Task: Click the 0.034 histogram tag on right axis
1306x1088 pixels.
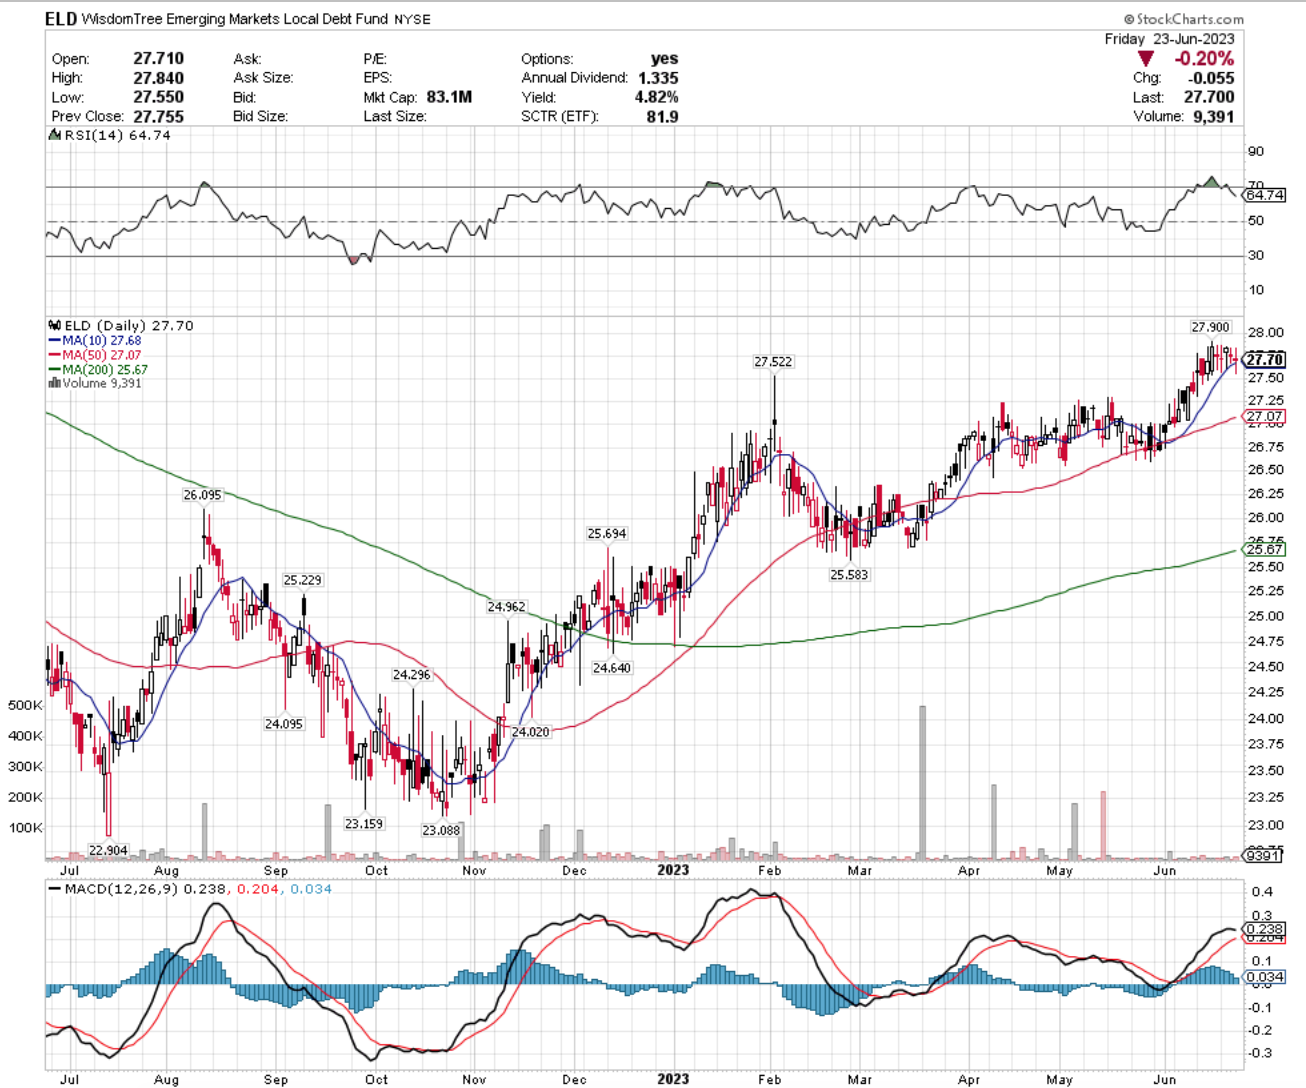Action: coord(1265,977)
